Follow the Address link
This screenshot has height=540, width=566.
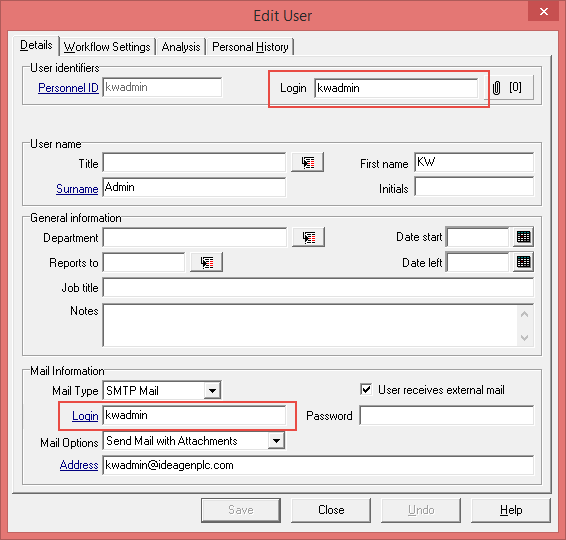click(x=79, y=465)
